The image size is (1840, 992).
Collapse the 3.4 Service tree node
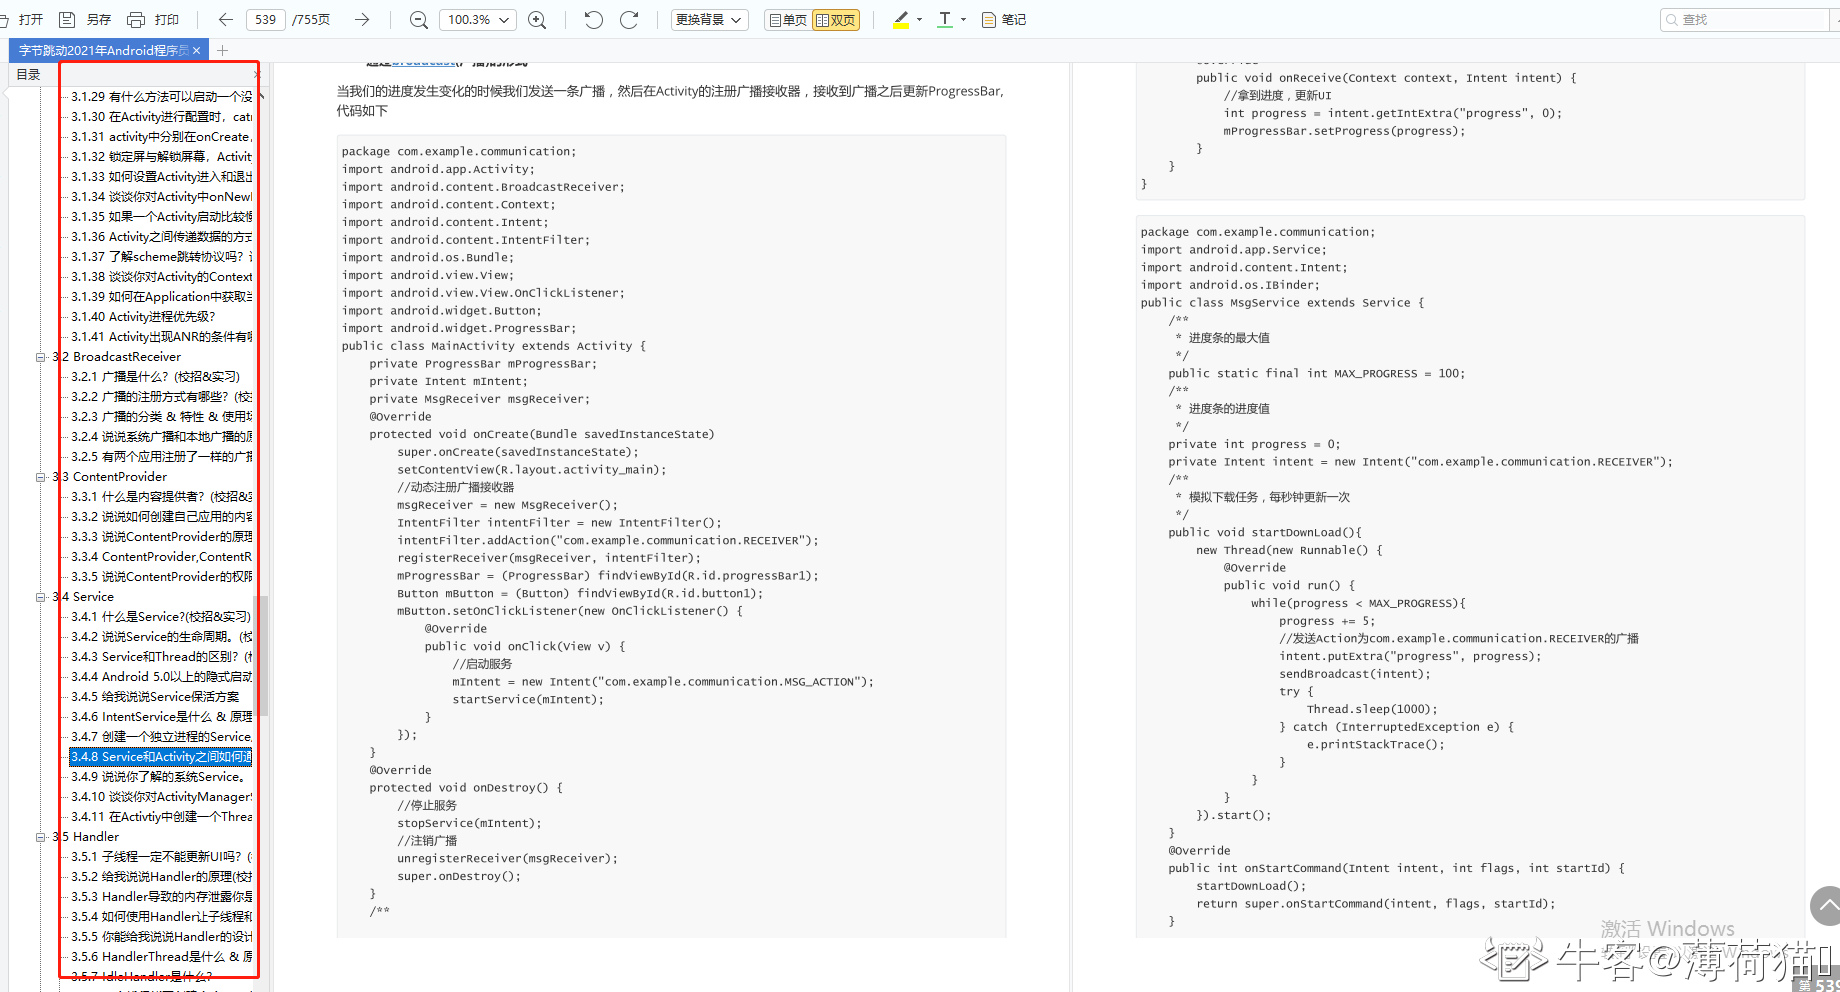41,597
